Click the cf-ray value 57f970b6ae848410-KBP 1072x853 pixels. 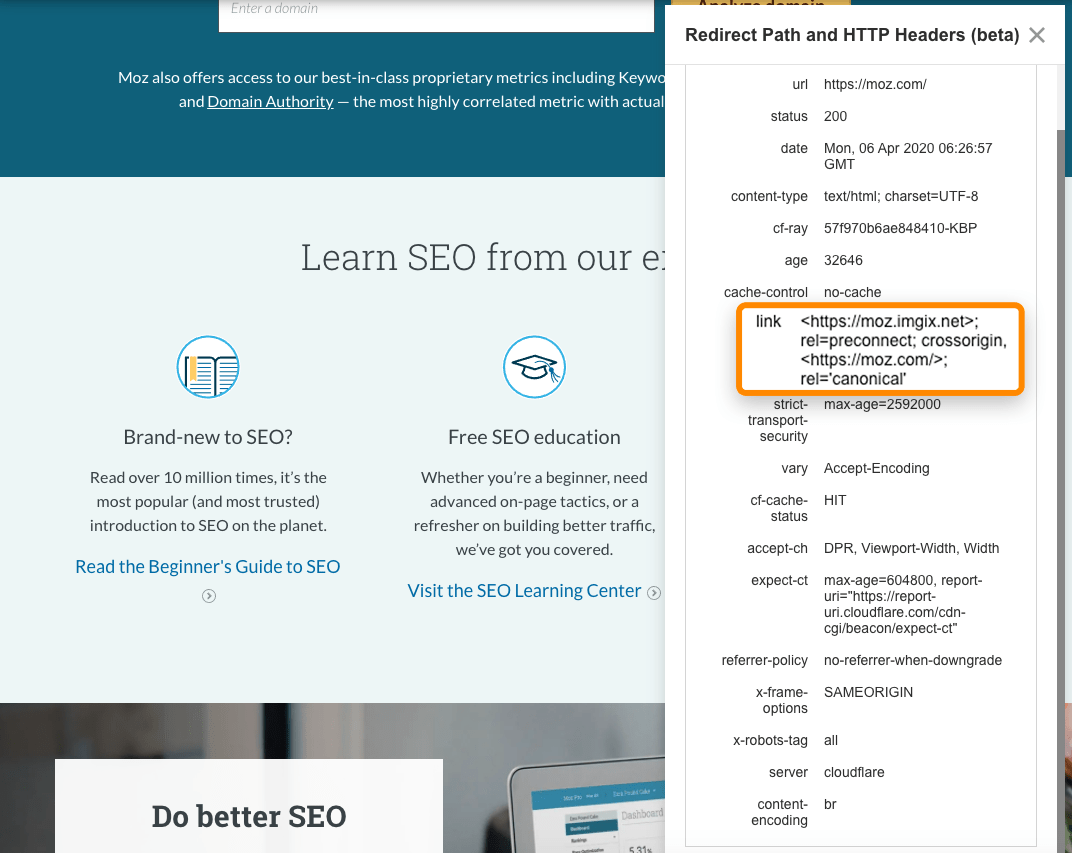coord(900,228)
